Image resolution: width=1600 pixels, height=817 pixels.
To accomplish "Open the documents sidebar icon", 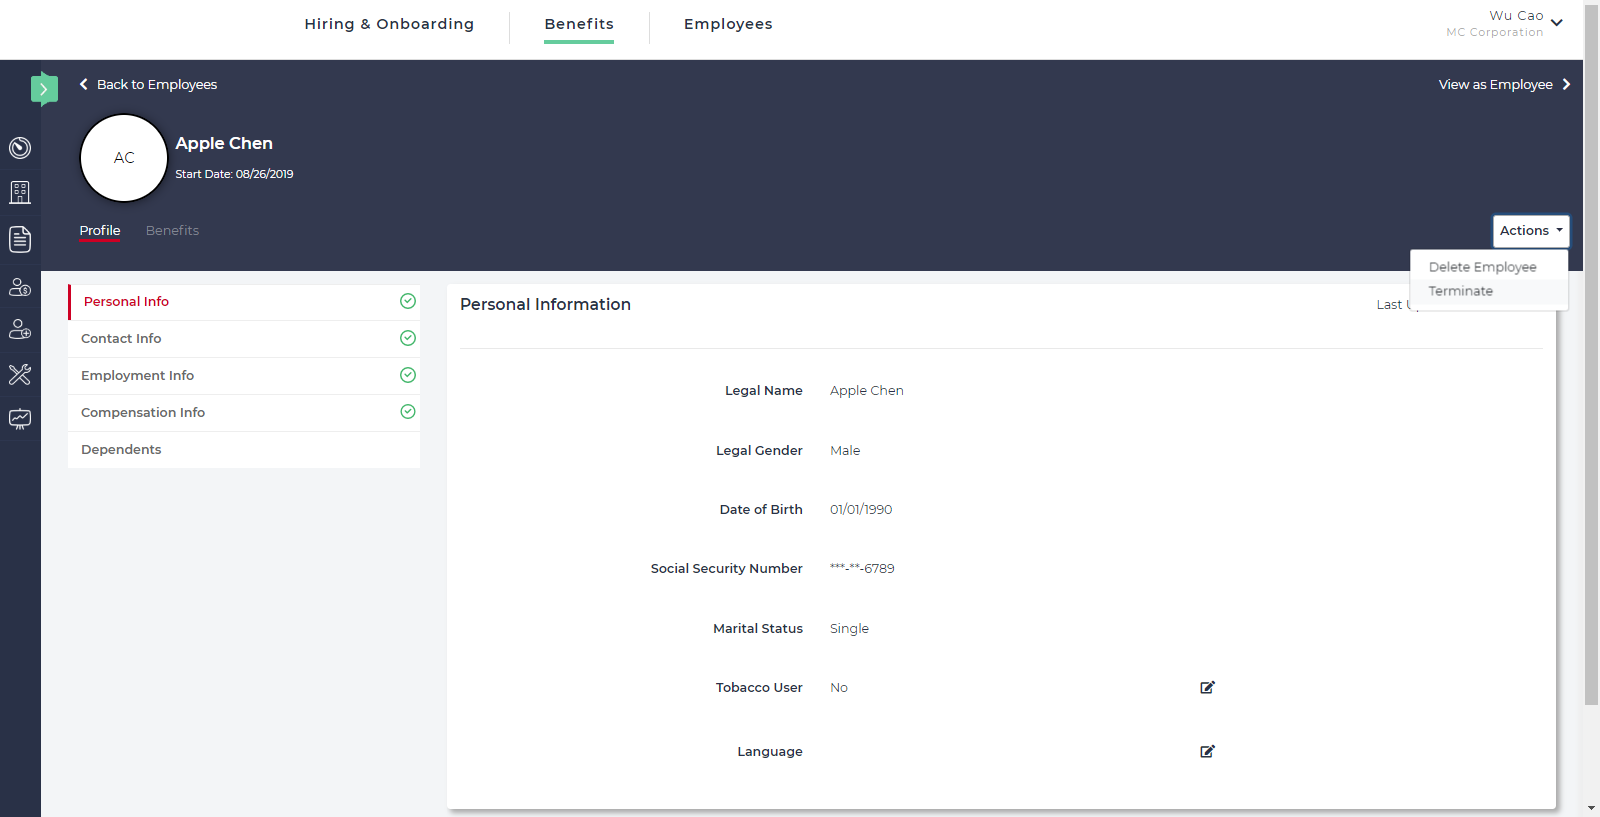I will coord(20,239).
